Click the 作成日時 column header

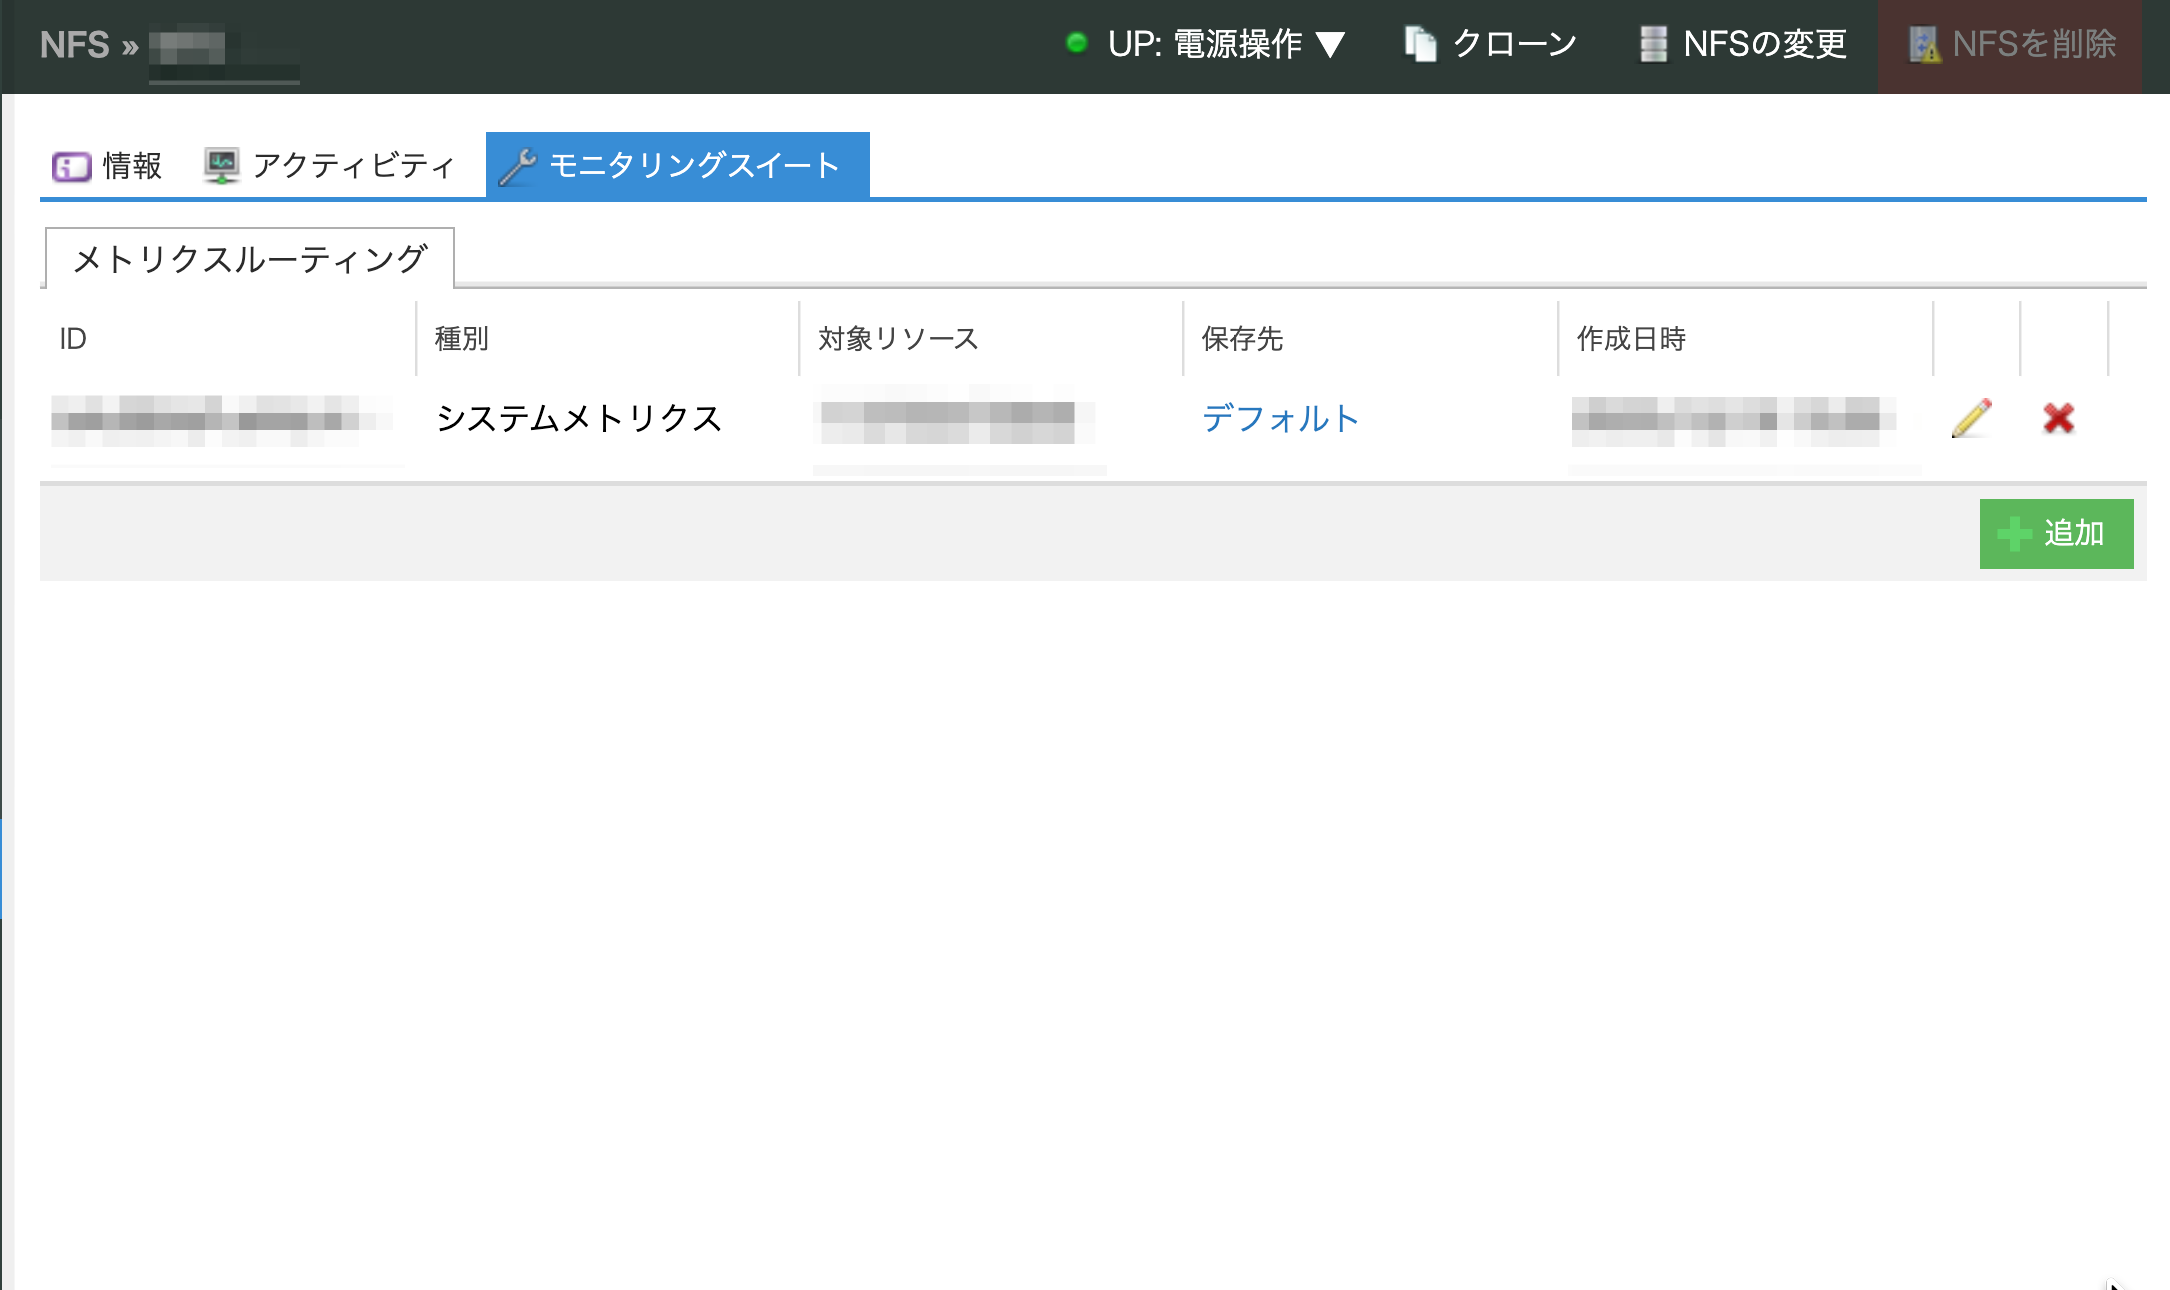pyautogui.click(x=1631, y=339)
